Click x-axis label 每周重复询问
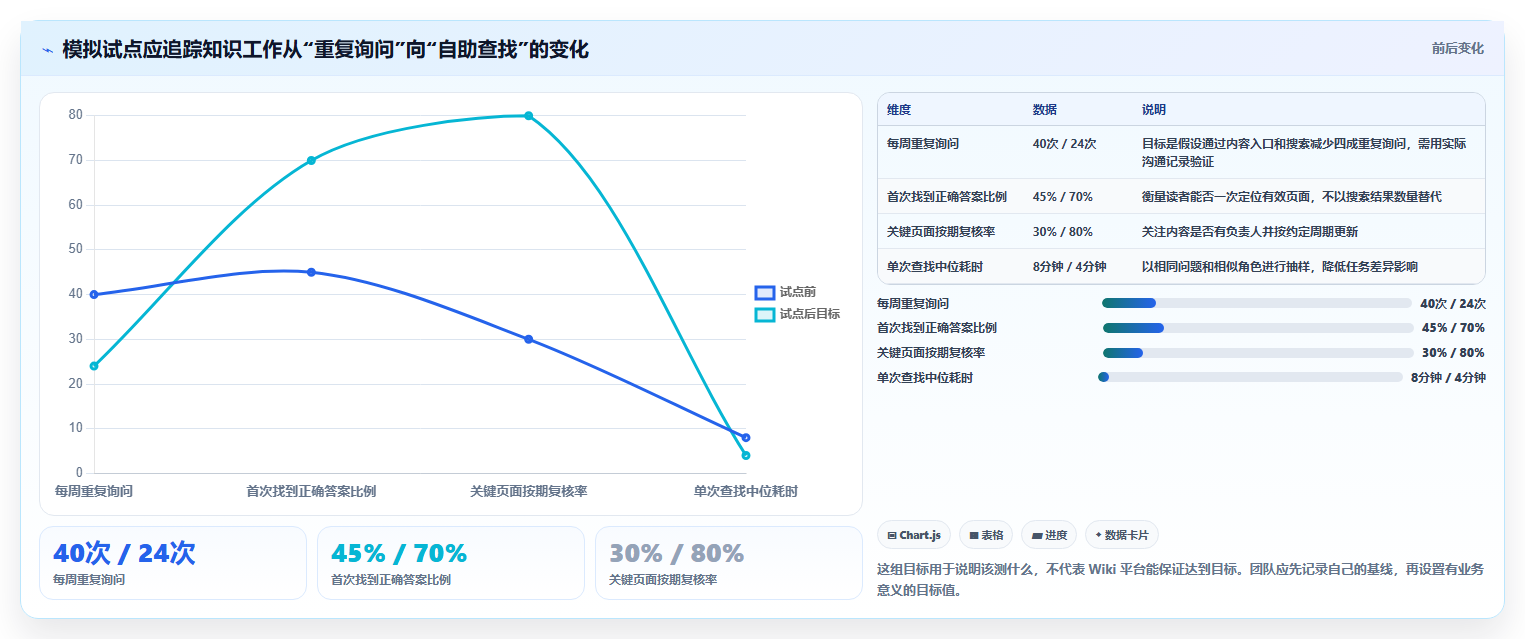Screen dimensions: 1525x639 tap(94, 492)
